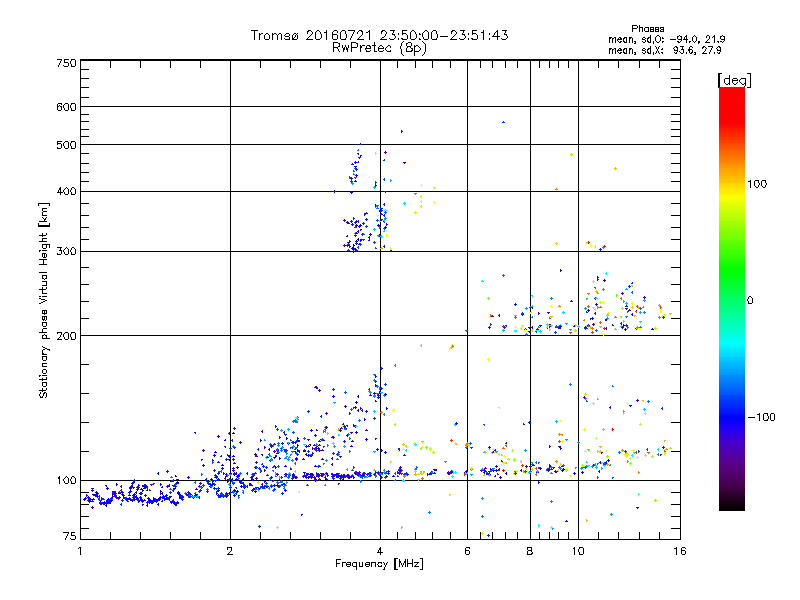Click the 'mean, sd,X: 93.6, 27.9' line
The image size is (800, 600).
pyautogui.click(x=664, y=50)
